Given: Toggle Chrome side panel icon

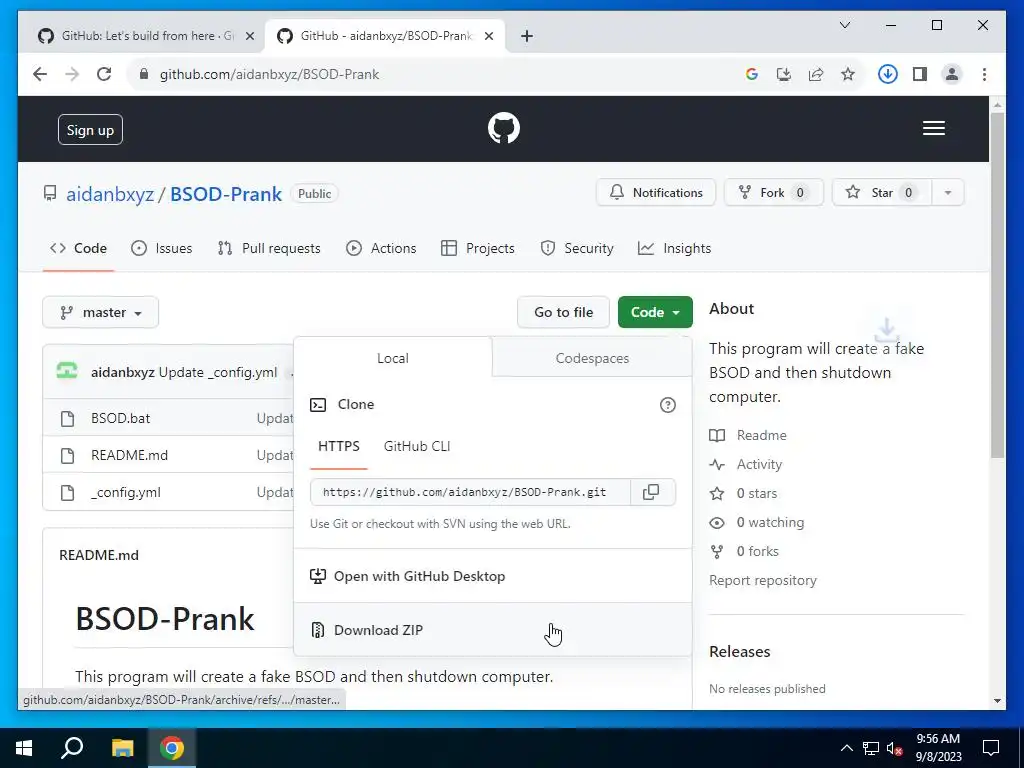Looking at the screenshot, I should coord(920,74).
